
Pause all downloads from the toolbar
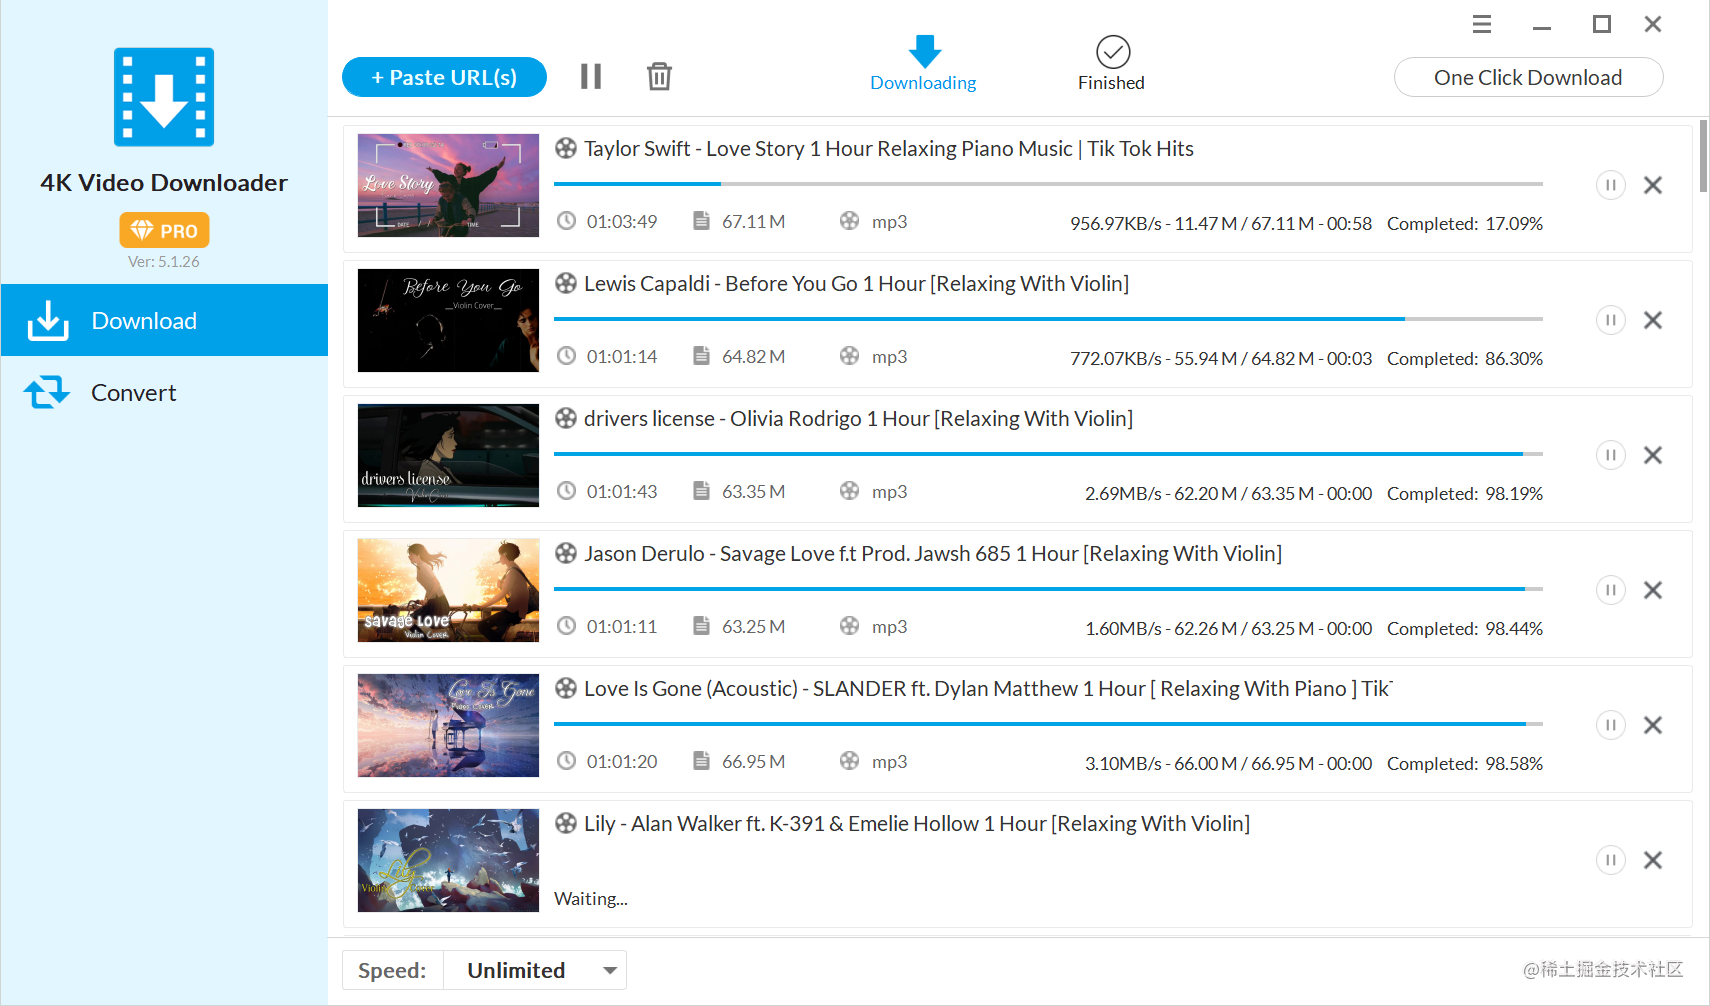[x=591, y=77]
